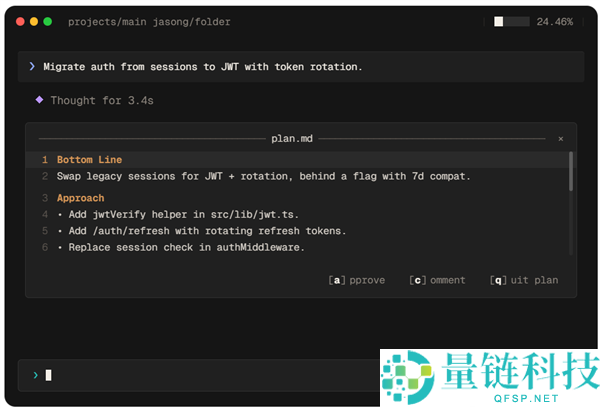The height and width of the screenshot is (409, 600).
Task: Click the green maximize window button
Action: (48, 21)
